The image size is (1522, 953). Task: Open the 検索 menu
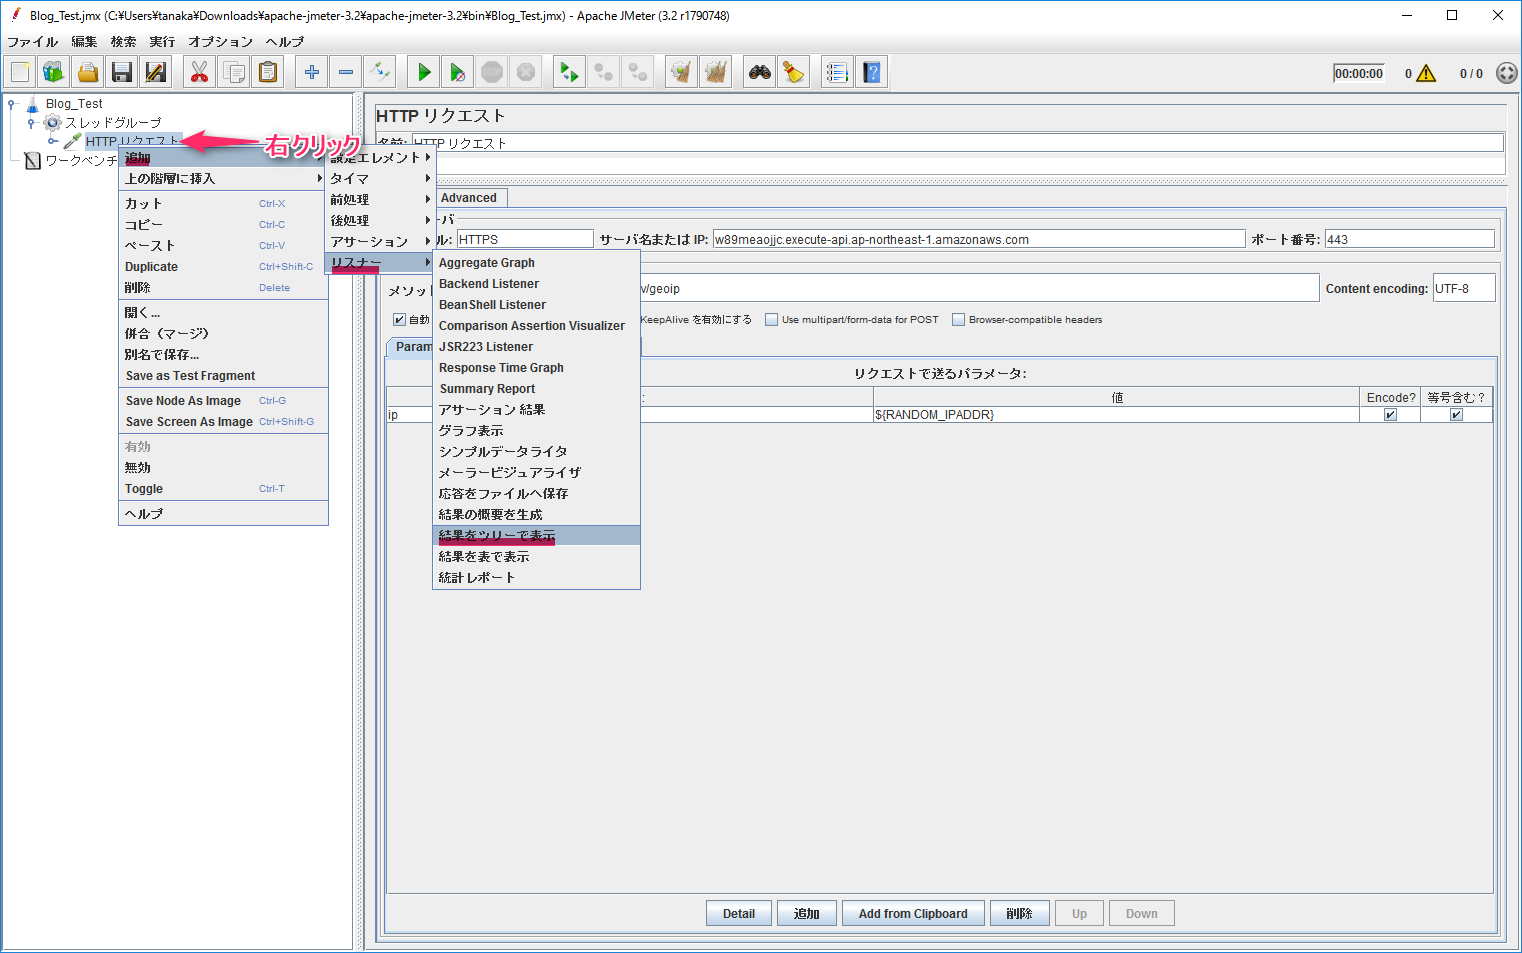(x=123, y=42)
